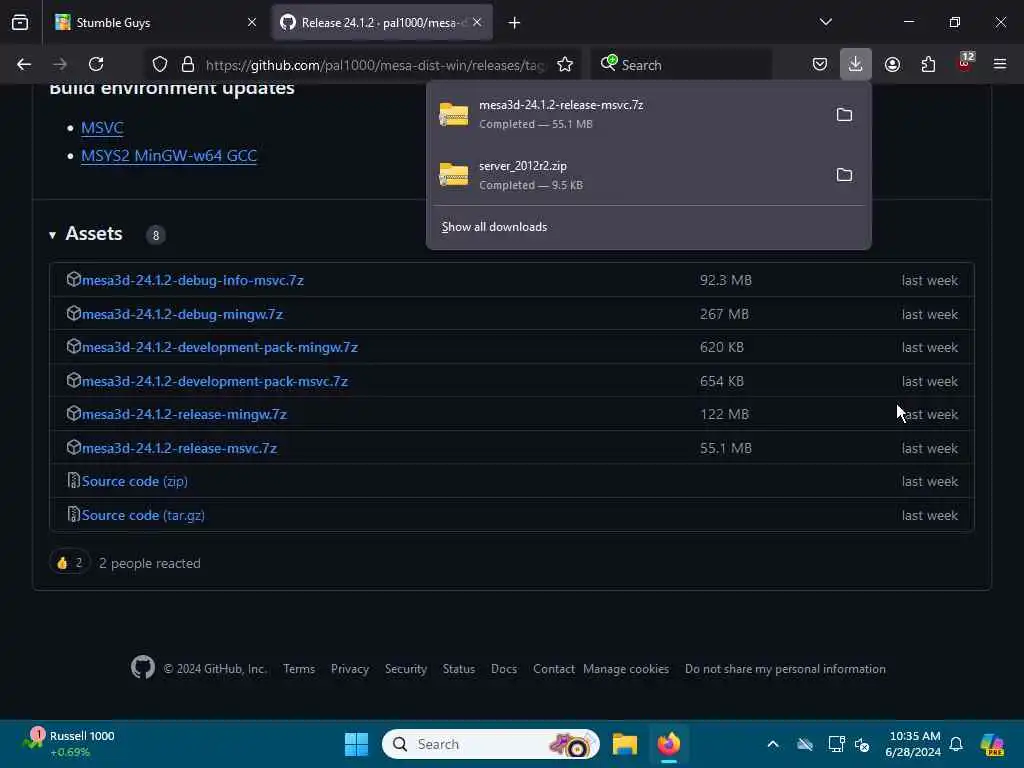Open downloaded mesa3d-24.1.2-release-msvc.7z file entry
Image resolution: width=1024 pixels, height=768 pixels.
pyautogui.click(x=627, y=114)
